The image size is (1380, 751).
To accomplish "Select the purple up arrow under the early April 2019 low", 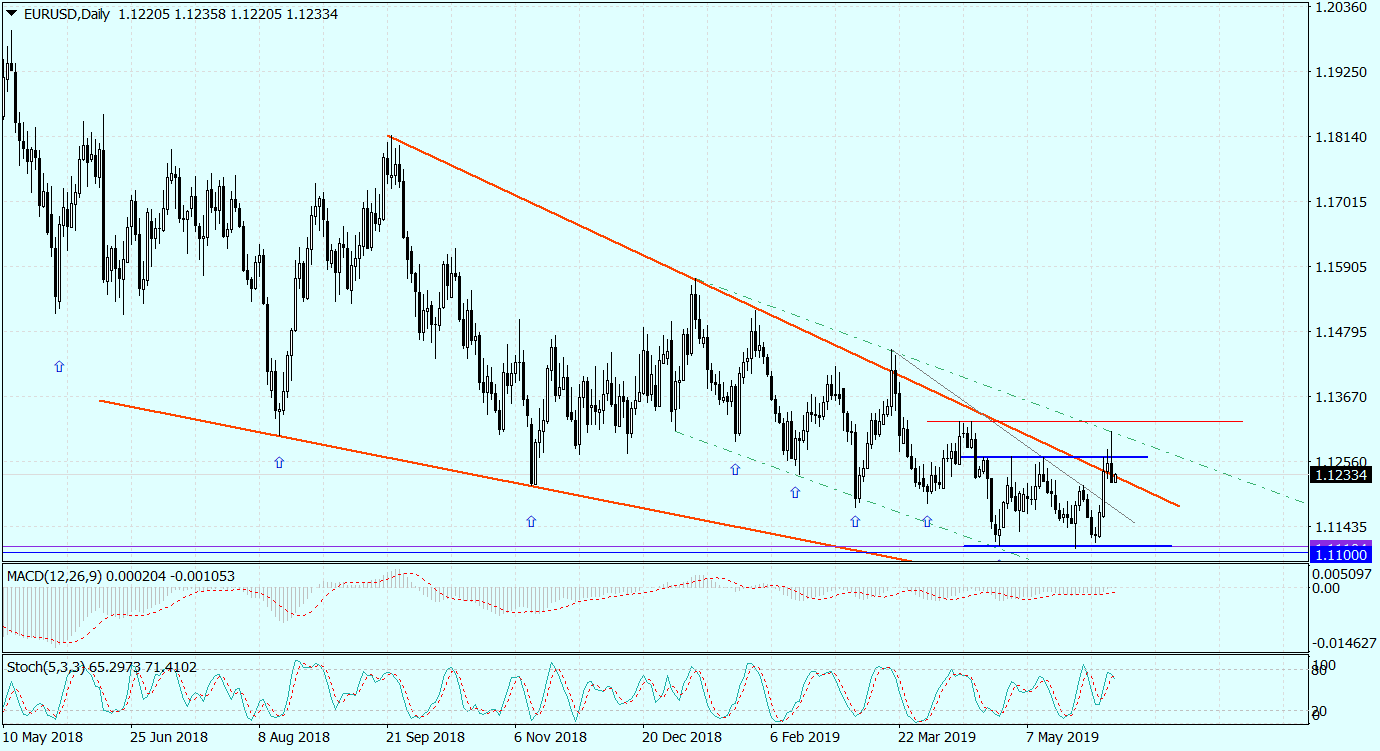I will (927, 521).
